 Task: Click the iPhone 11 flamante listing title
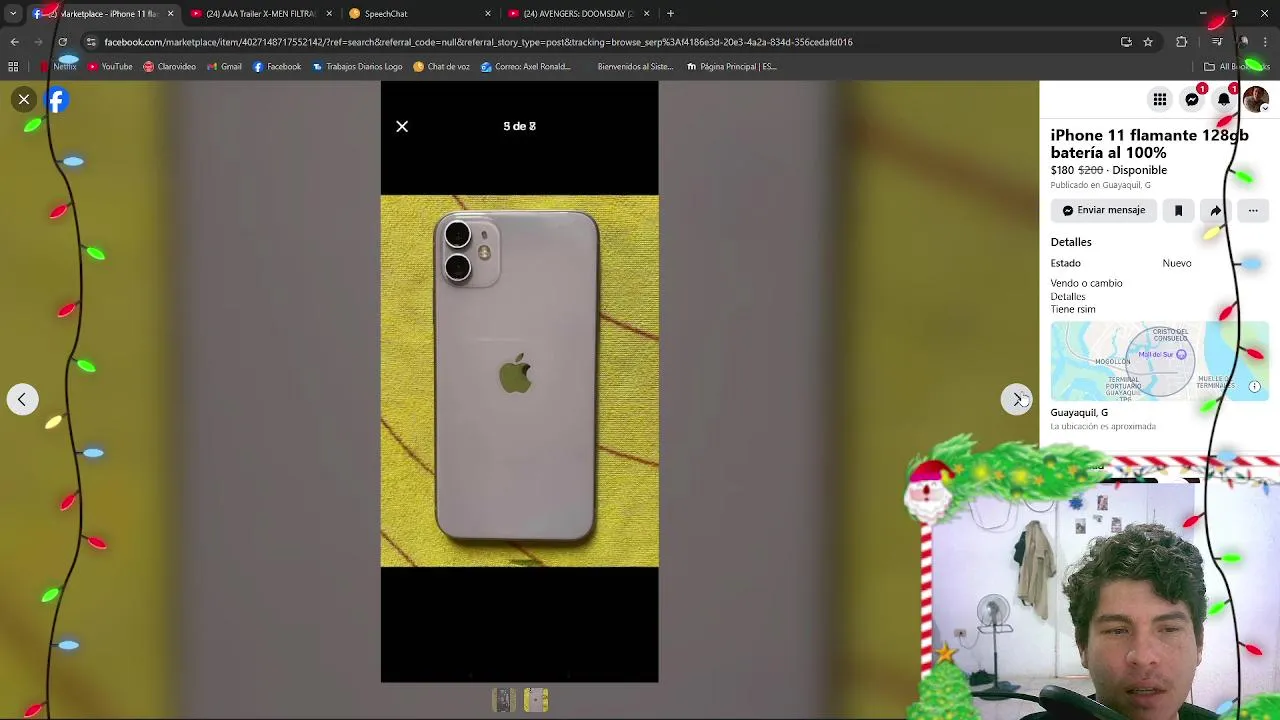point(1149,144)
